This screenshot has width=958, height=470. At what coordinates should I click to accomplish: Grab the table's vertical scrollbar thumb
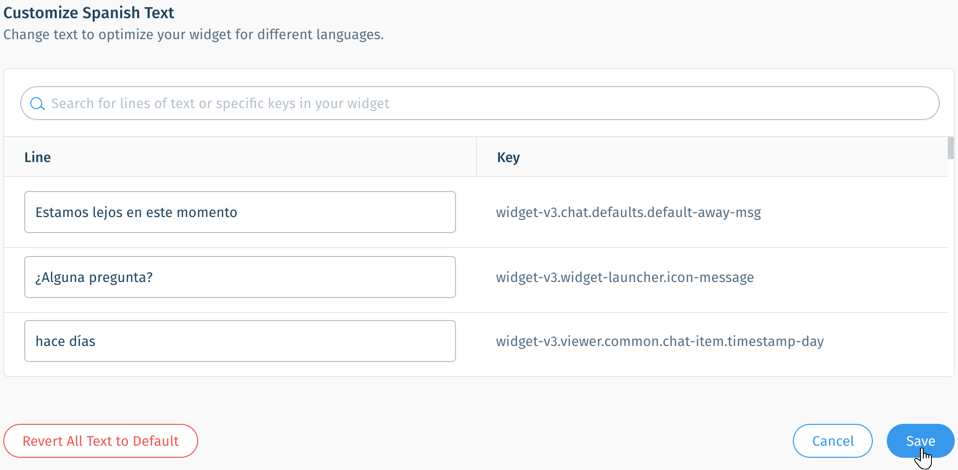(951, 148)
